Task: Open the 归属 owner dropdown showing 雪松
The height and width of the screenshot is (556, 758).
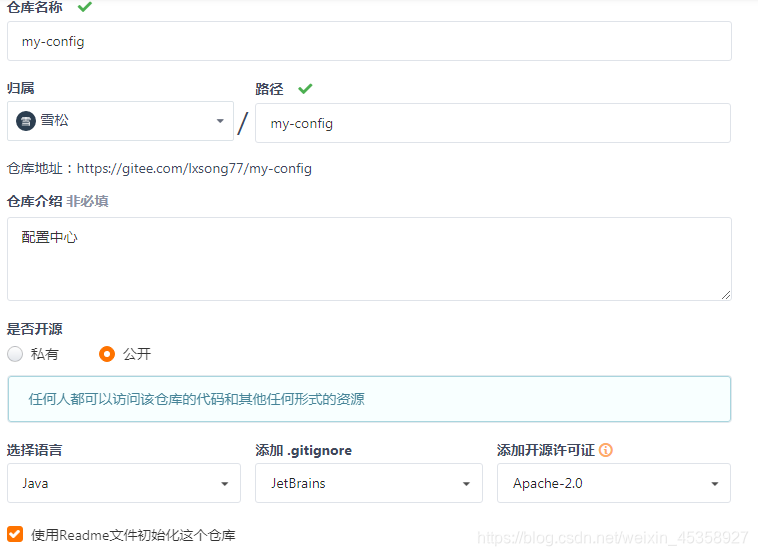Action: click(x=120, y=121)
